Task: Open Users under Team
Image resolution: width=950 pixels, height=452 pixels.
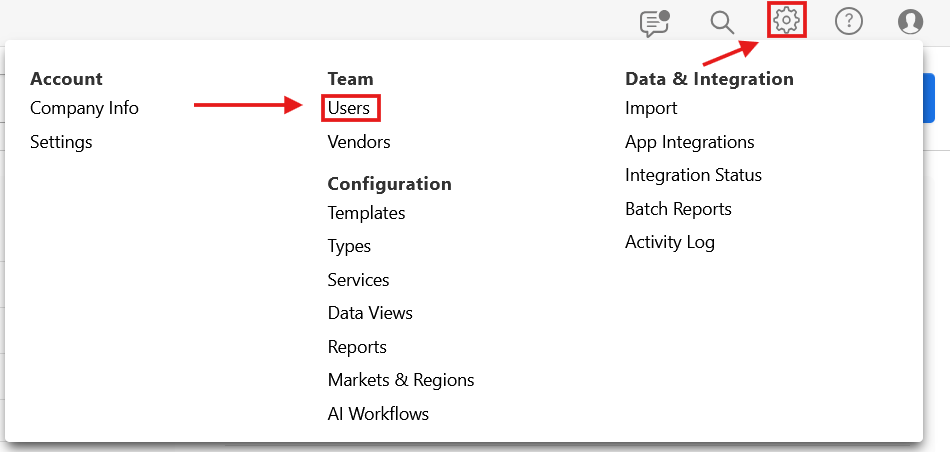Action: pos(349,108)
